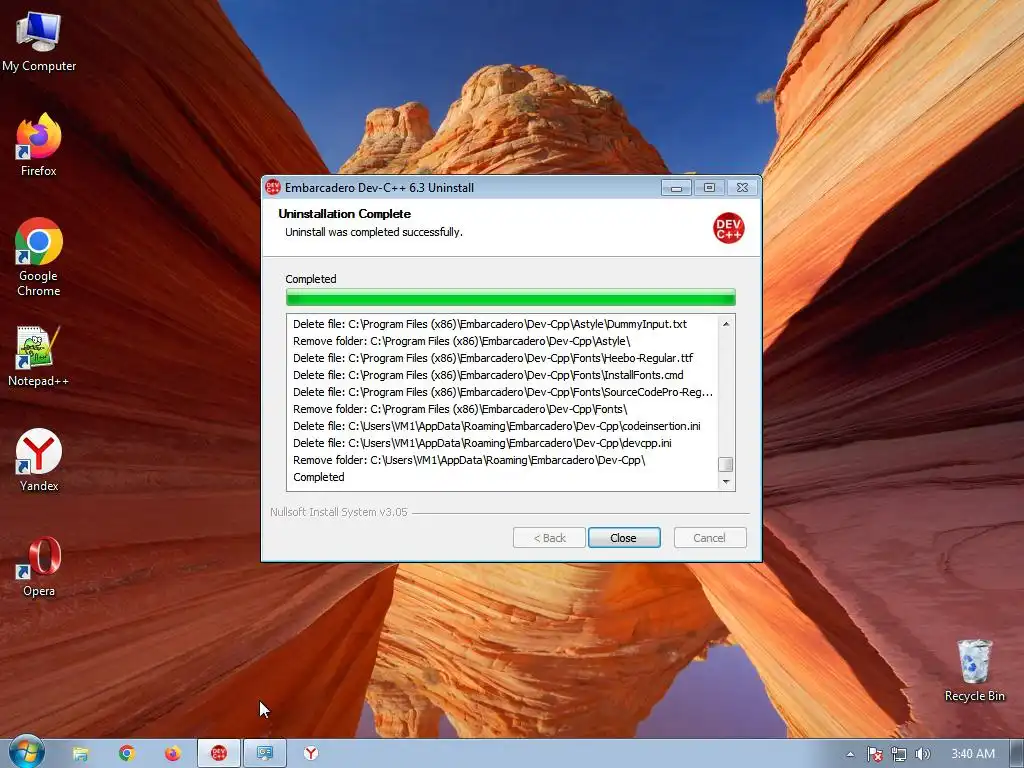Image resolution: width=1024 pixels, height=768 pixels.
Task: Launch Firefox from the taskbar
Action: (x=172, y=754)
